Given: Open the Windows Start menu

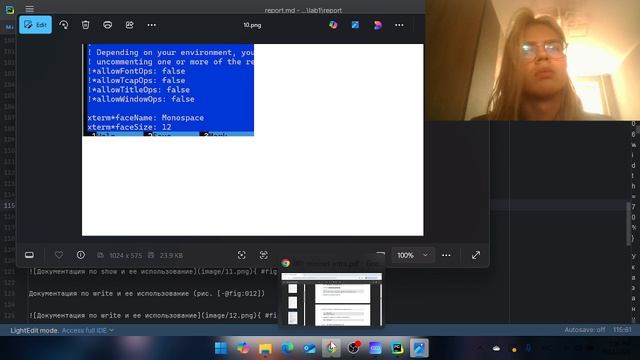Looking at the screenshot, I should pyautogui.click(x=221, y=348).
